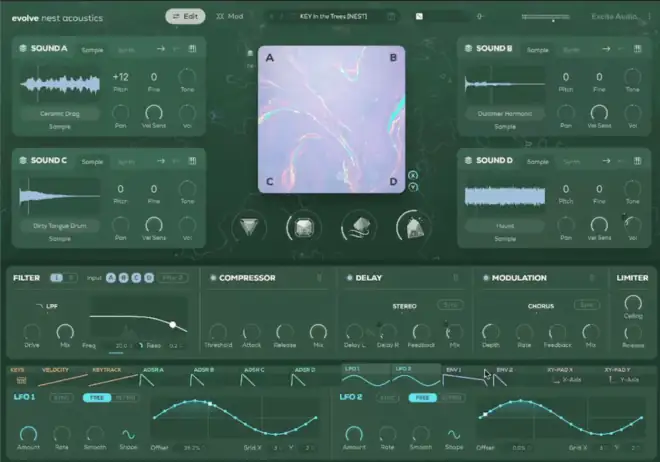
Task: Click the center XY pad artwork
Action: pyautogui.click(x=332, y=119)
